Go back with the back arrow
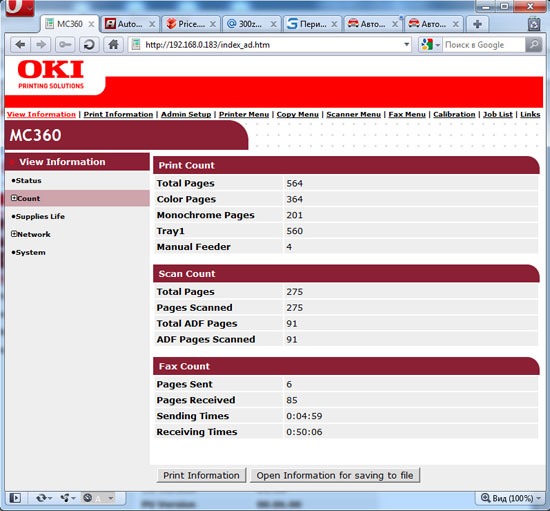The width and height of the screenshot is (550, 511). click(20, 45)
